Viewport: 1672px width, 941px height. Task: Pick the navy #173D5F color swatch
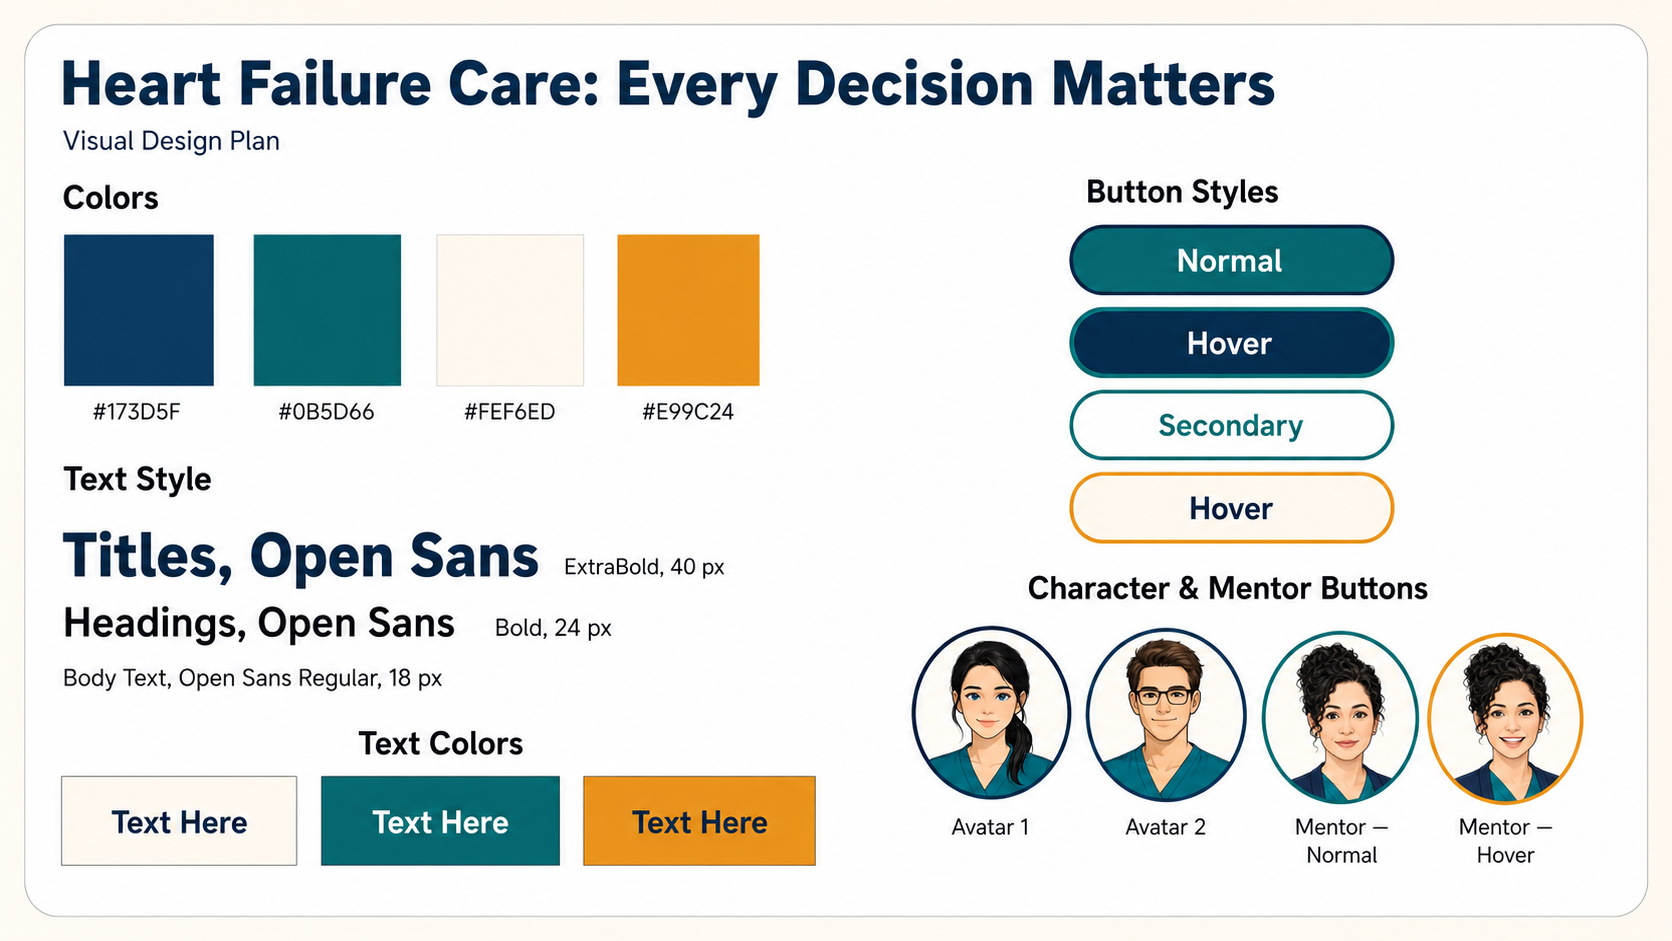tap(139, 310)
